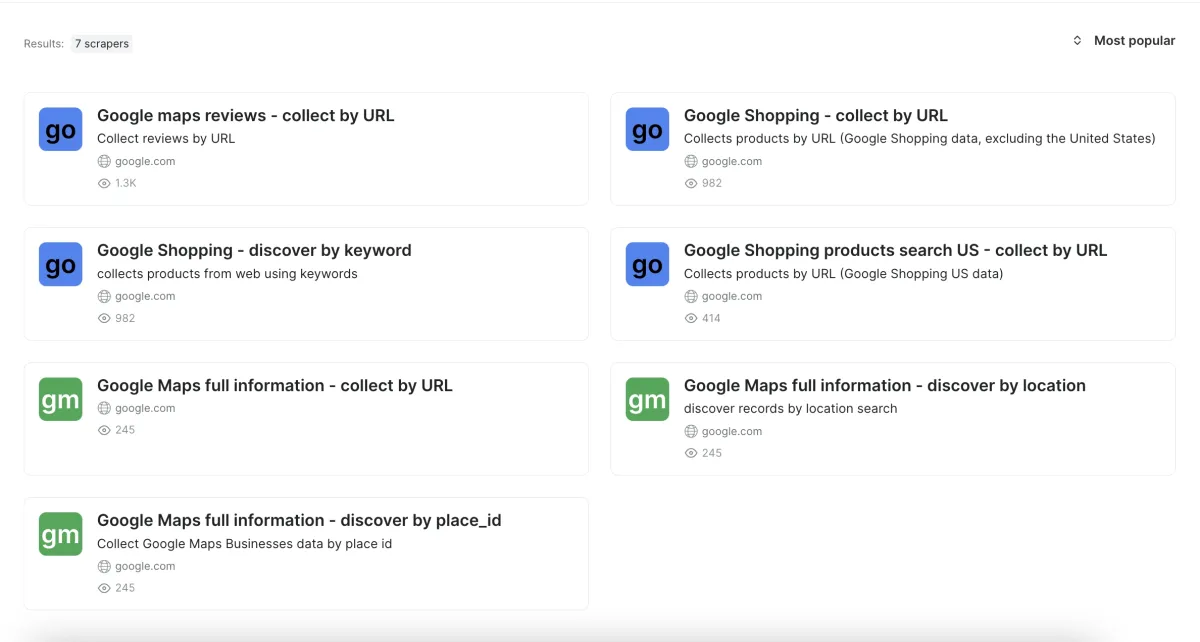Viewport: 1200px width, 642px height.
Task: Click the 'Results:' label
Action: (x=44, y=44)
